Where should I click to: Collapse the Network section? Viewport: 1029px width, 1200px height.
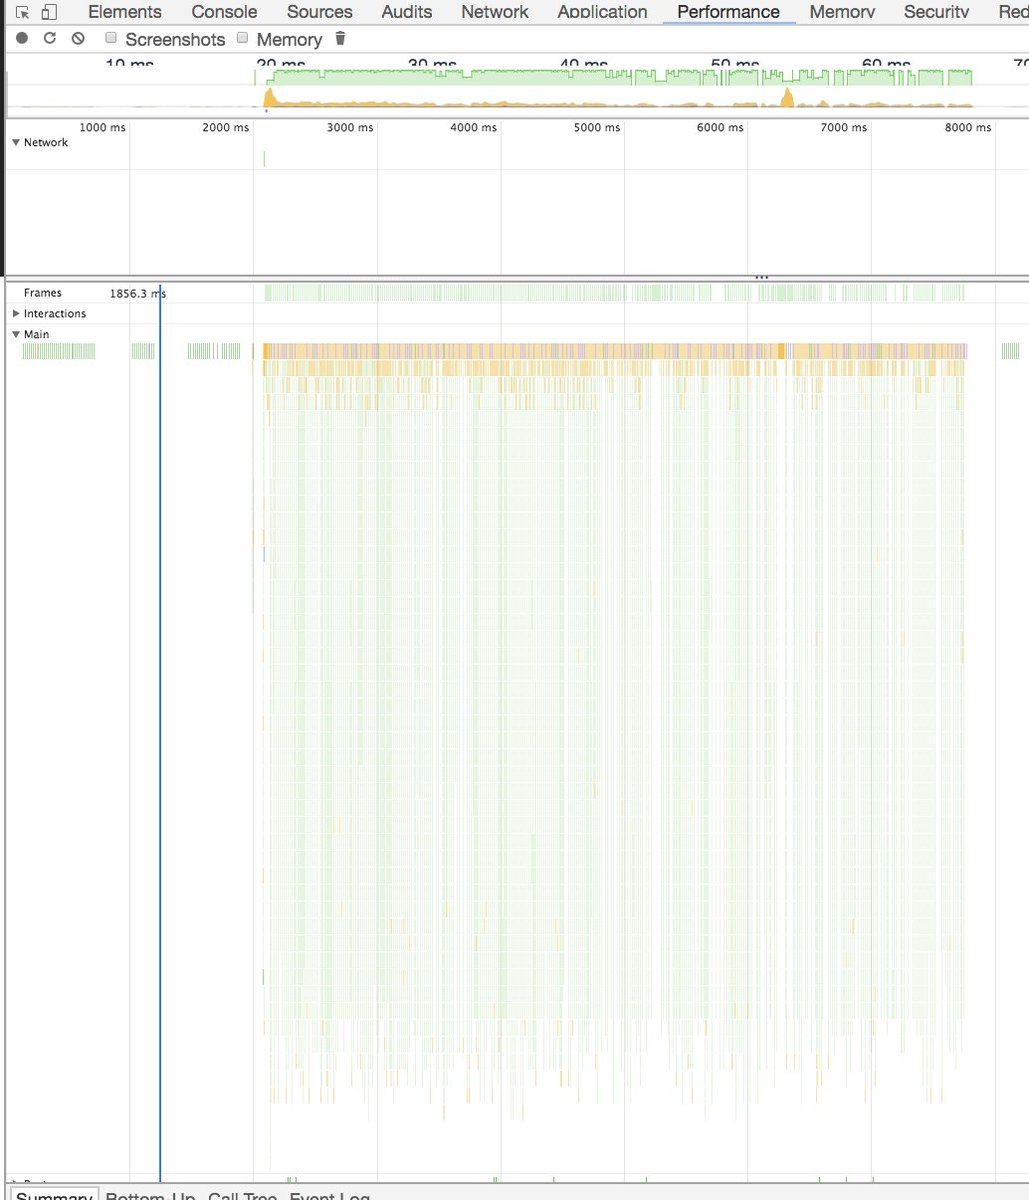click(x=16, y=143)
